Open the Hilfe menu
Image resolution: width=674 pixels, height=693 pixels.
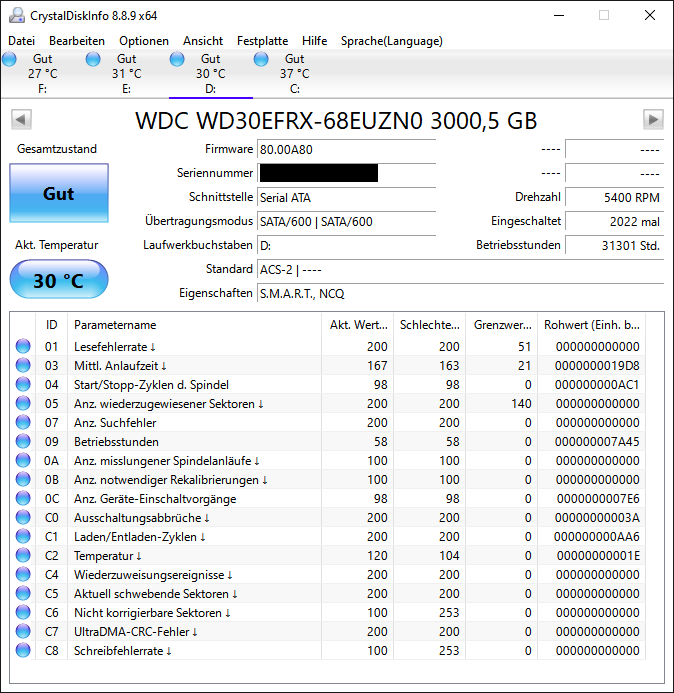(x=314, y=41)
